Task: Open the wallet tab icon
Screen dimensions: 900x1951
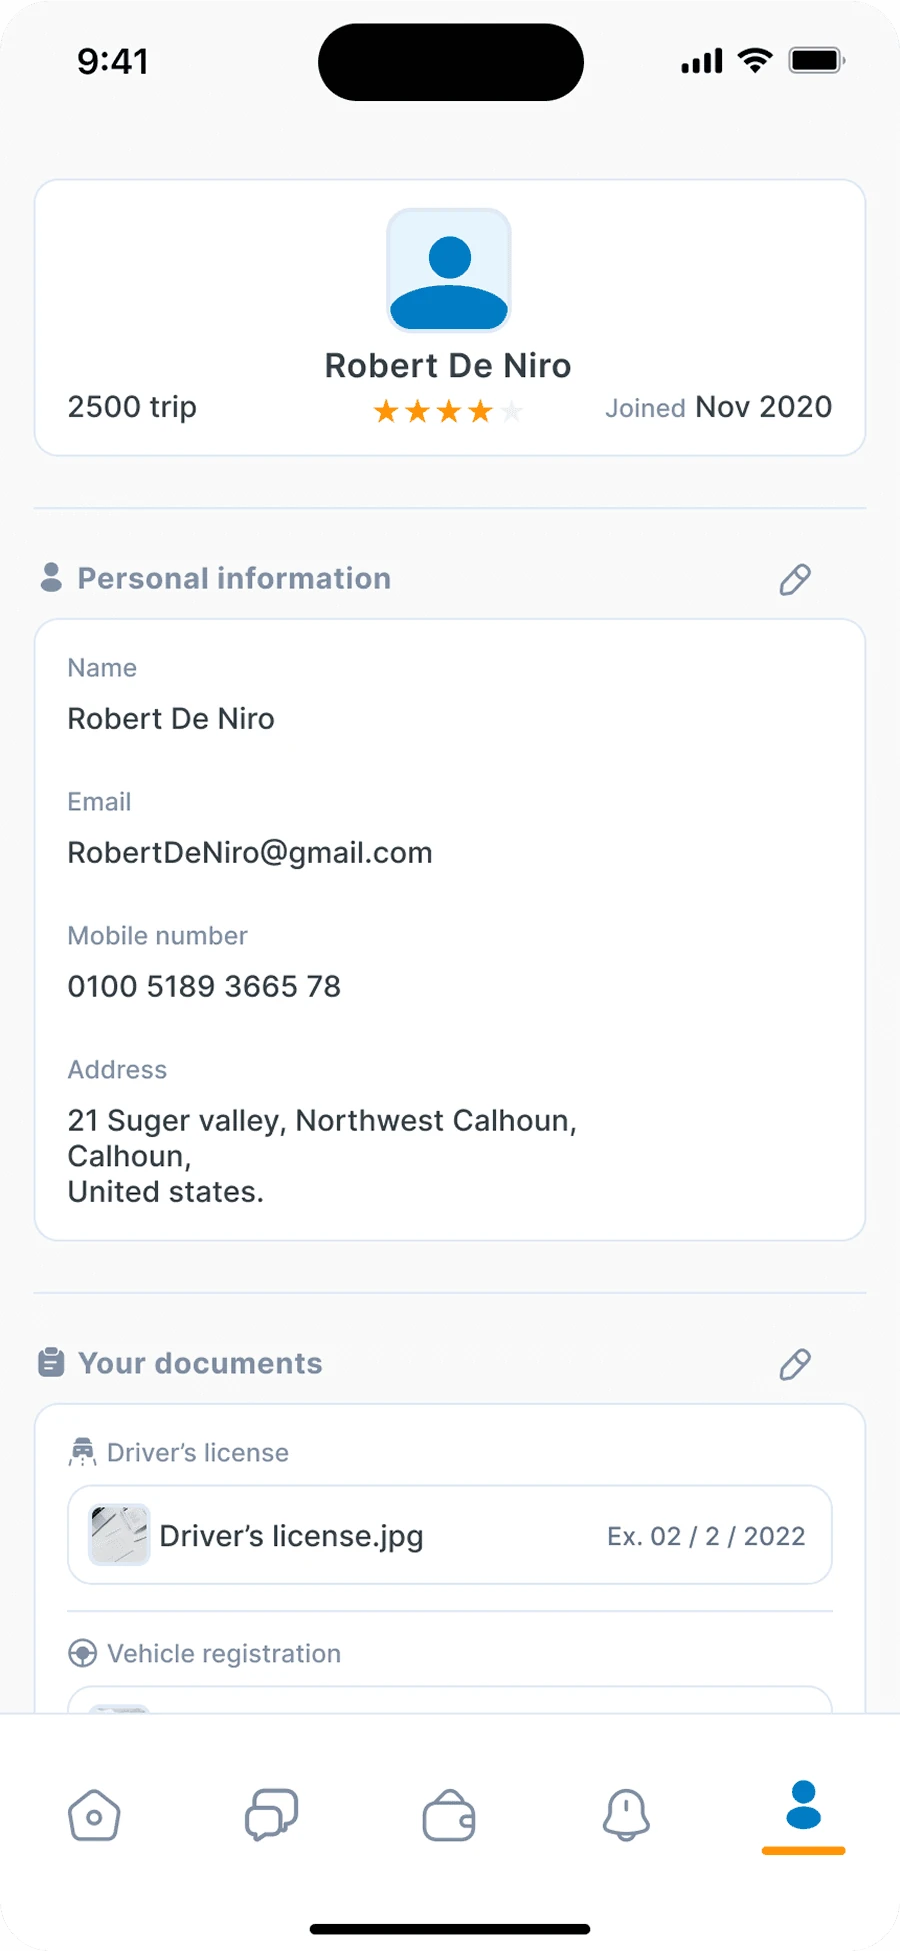Action: pos(449,1815)
